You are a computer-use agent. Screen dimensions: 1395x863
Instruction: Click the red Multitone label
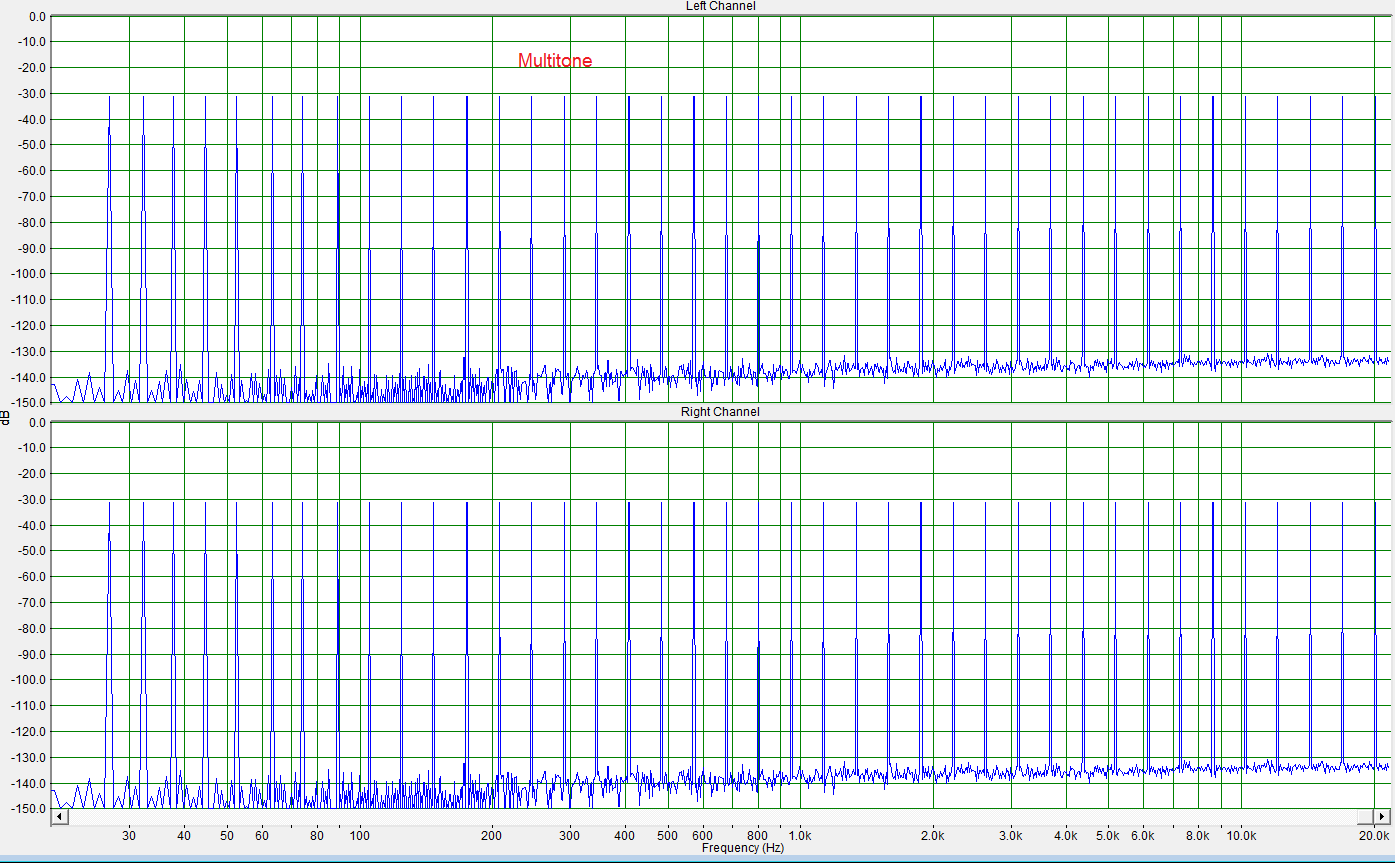[555, 61]
